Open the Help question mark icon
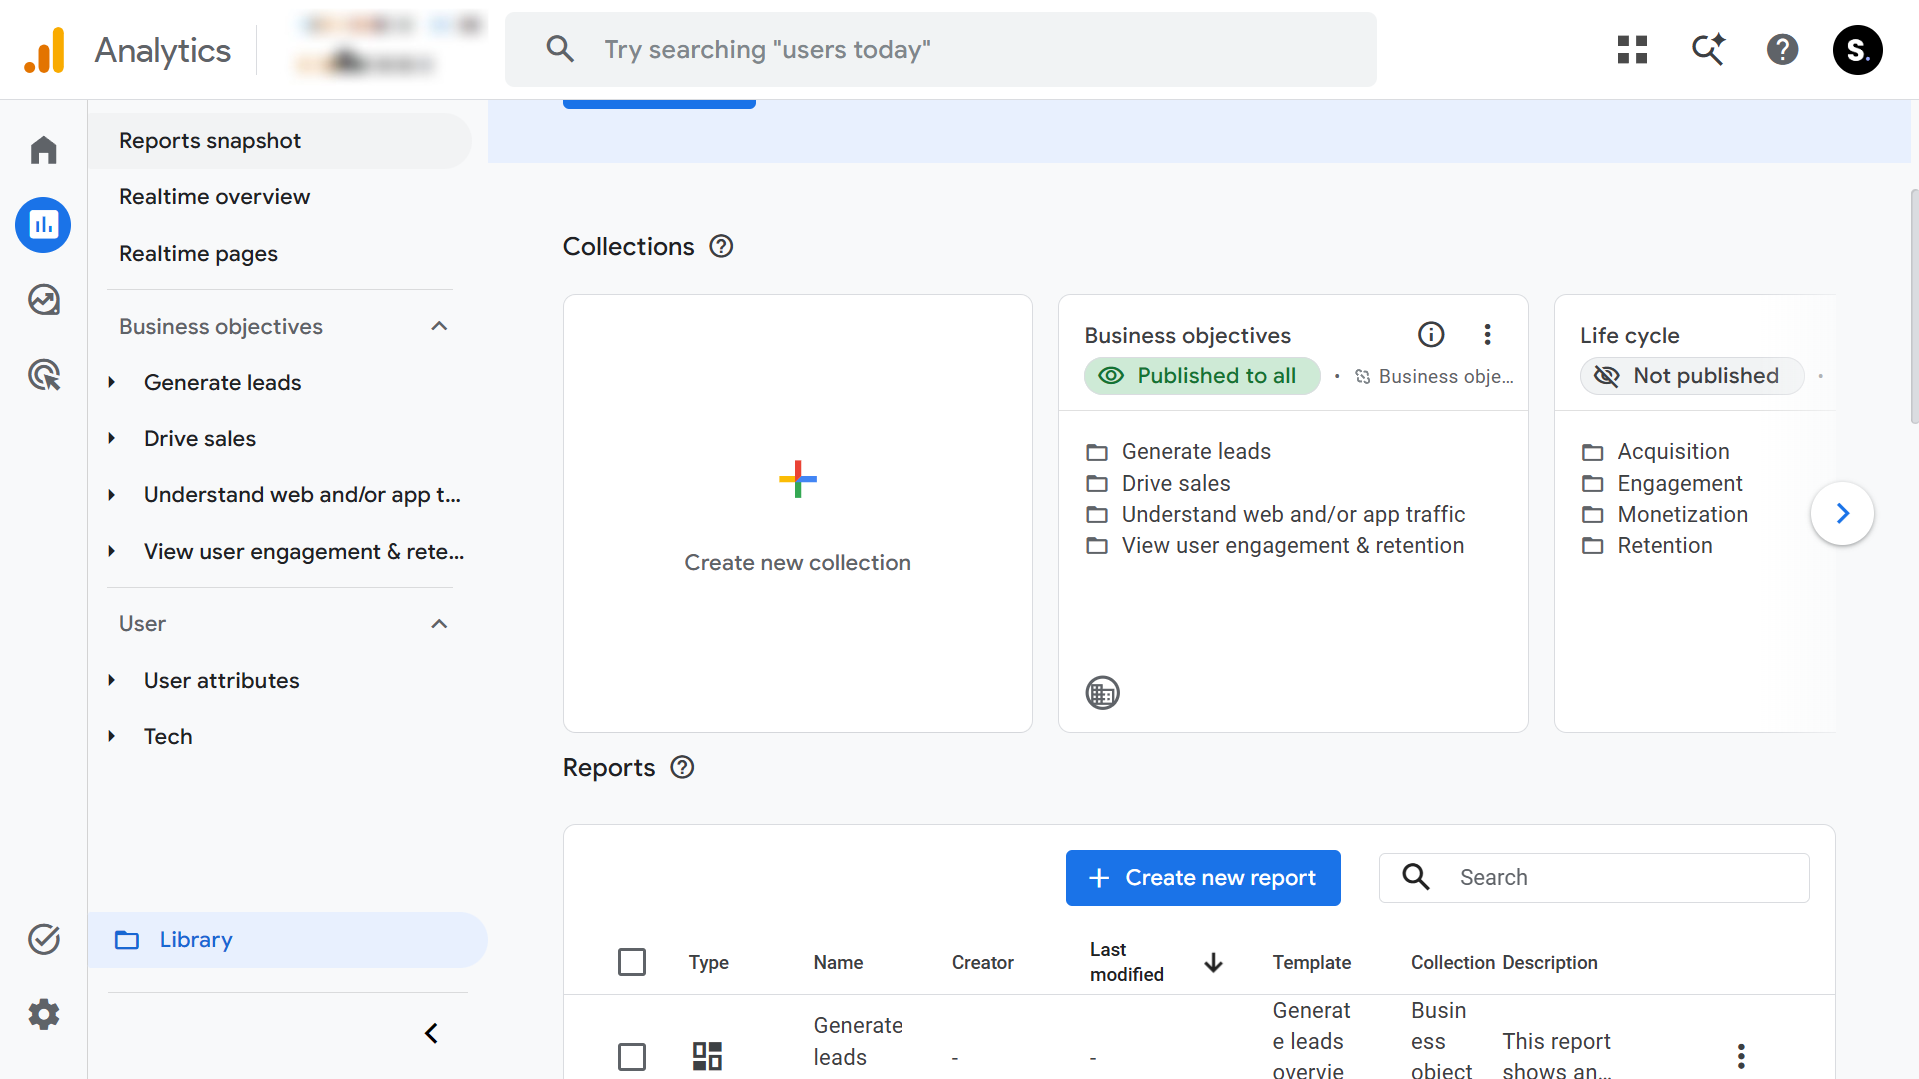 (x=1782, y=50)
